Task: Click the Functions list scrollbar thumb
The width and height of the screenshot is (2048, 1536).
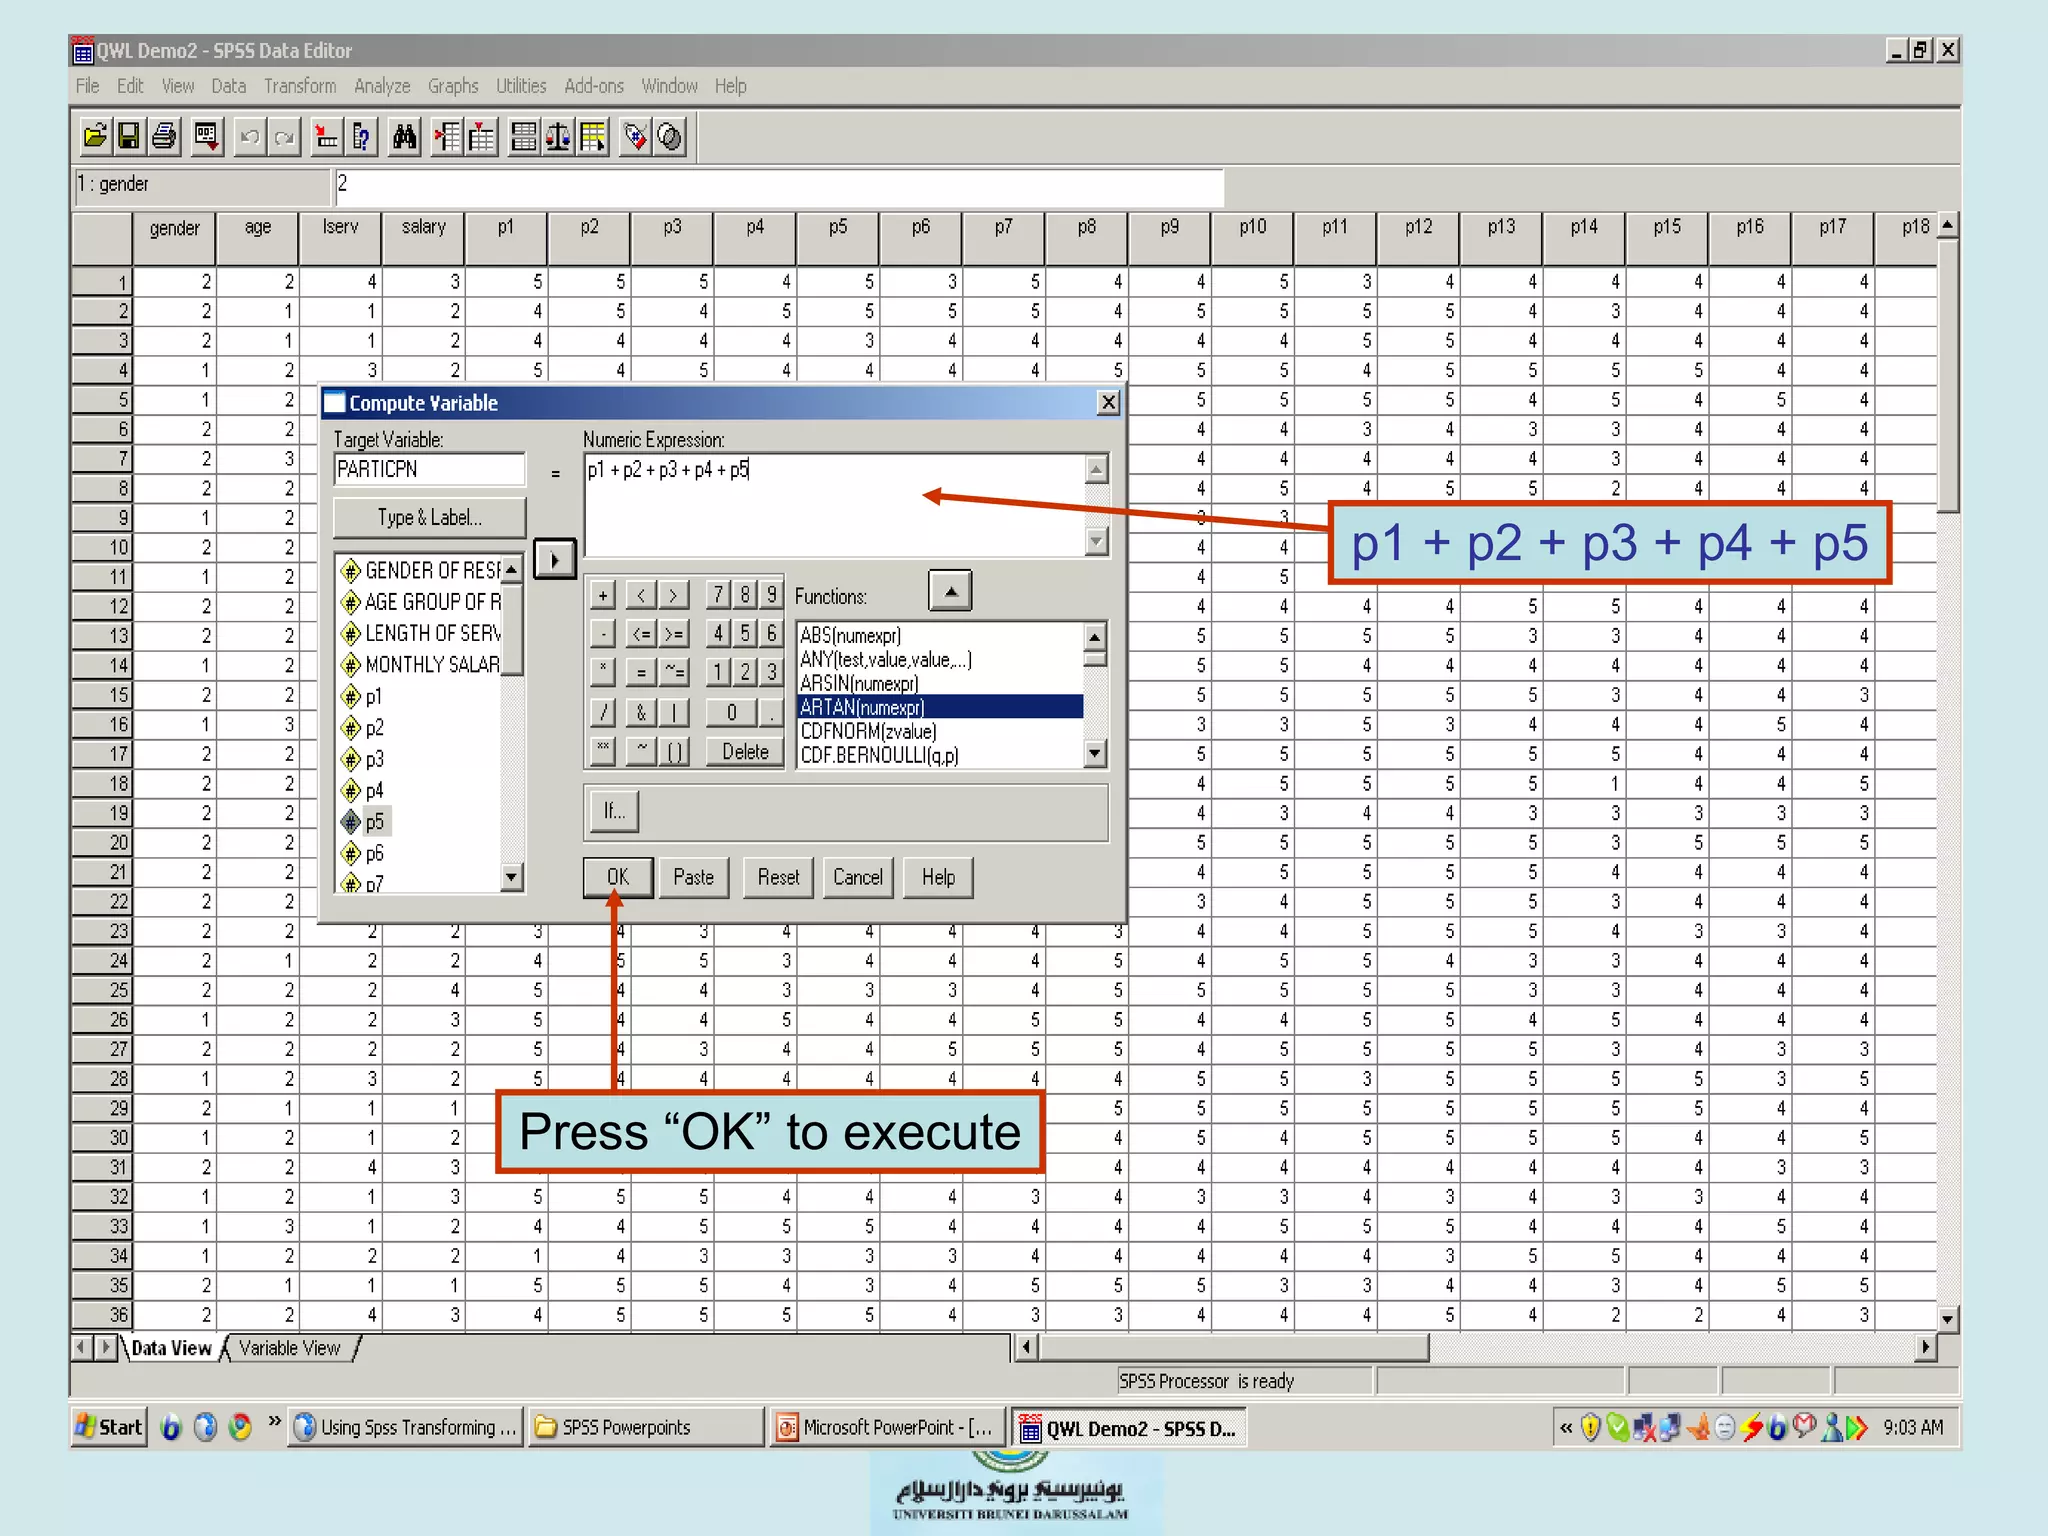Action: (x=1096, y=658)
